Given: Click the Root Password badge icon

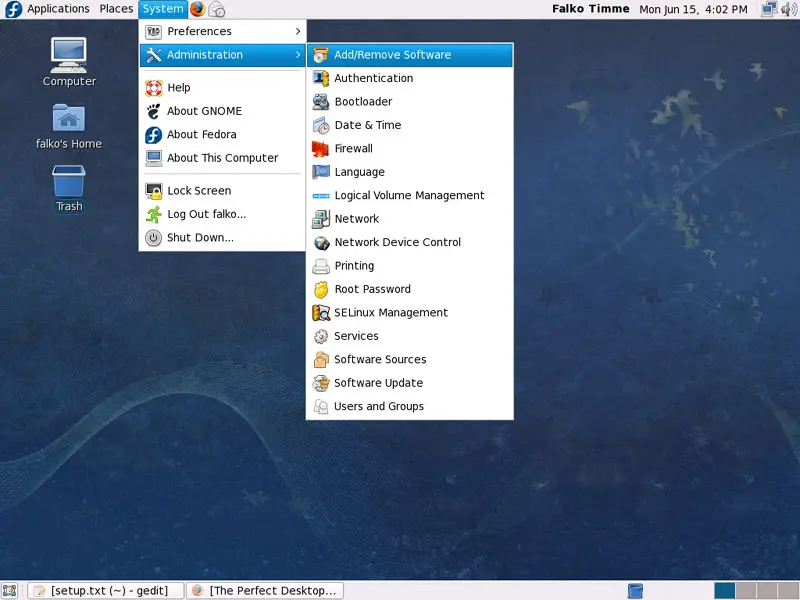Looking at the screenshot, I should (x=321, y=289).
